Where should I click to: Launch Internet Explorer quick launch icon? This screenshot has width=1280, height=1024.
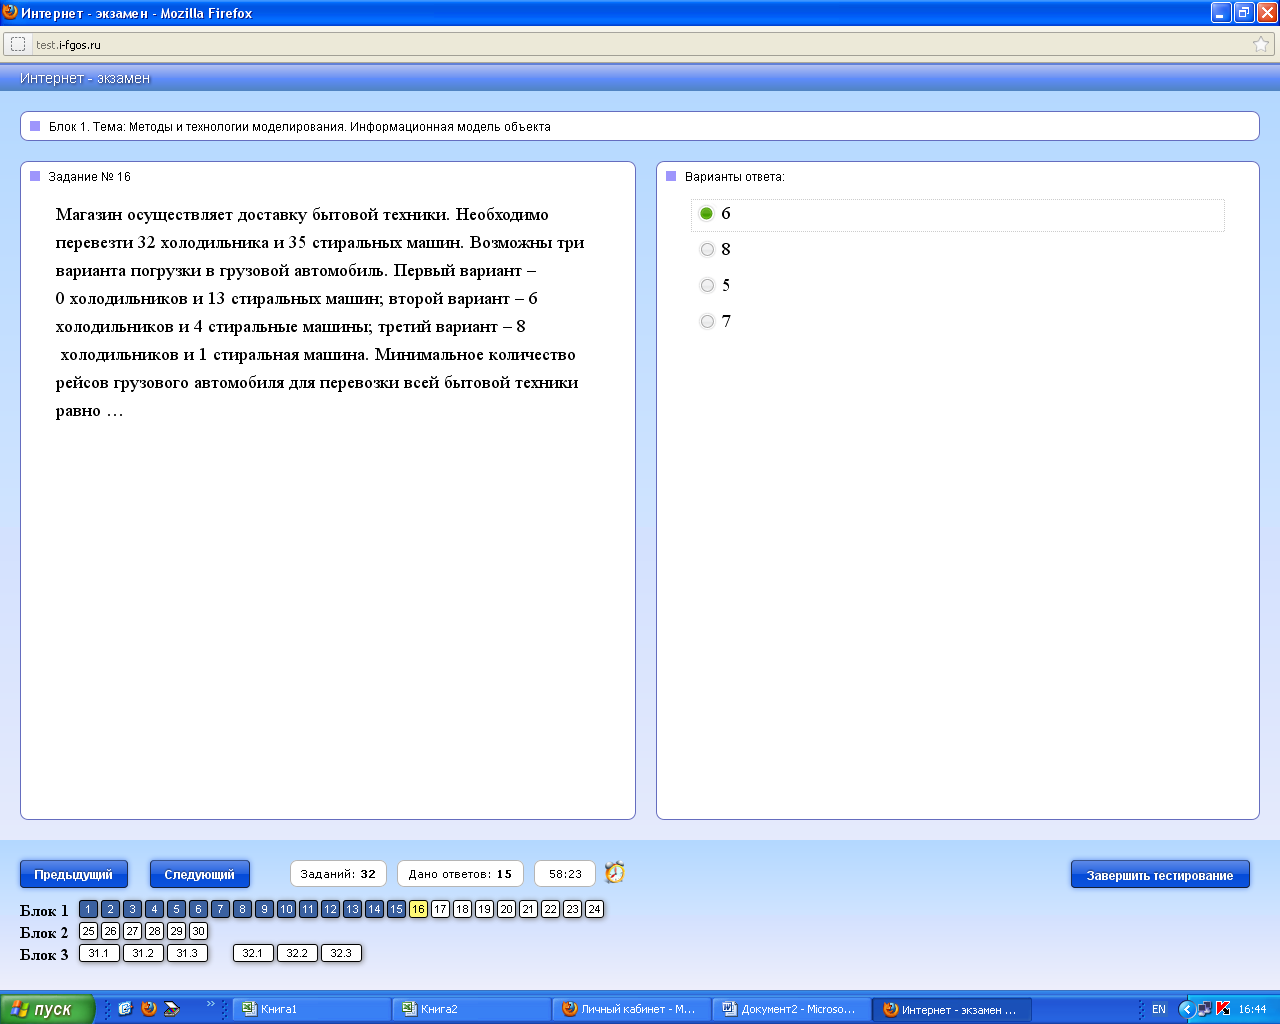(125, 1009)
